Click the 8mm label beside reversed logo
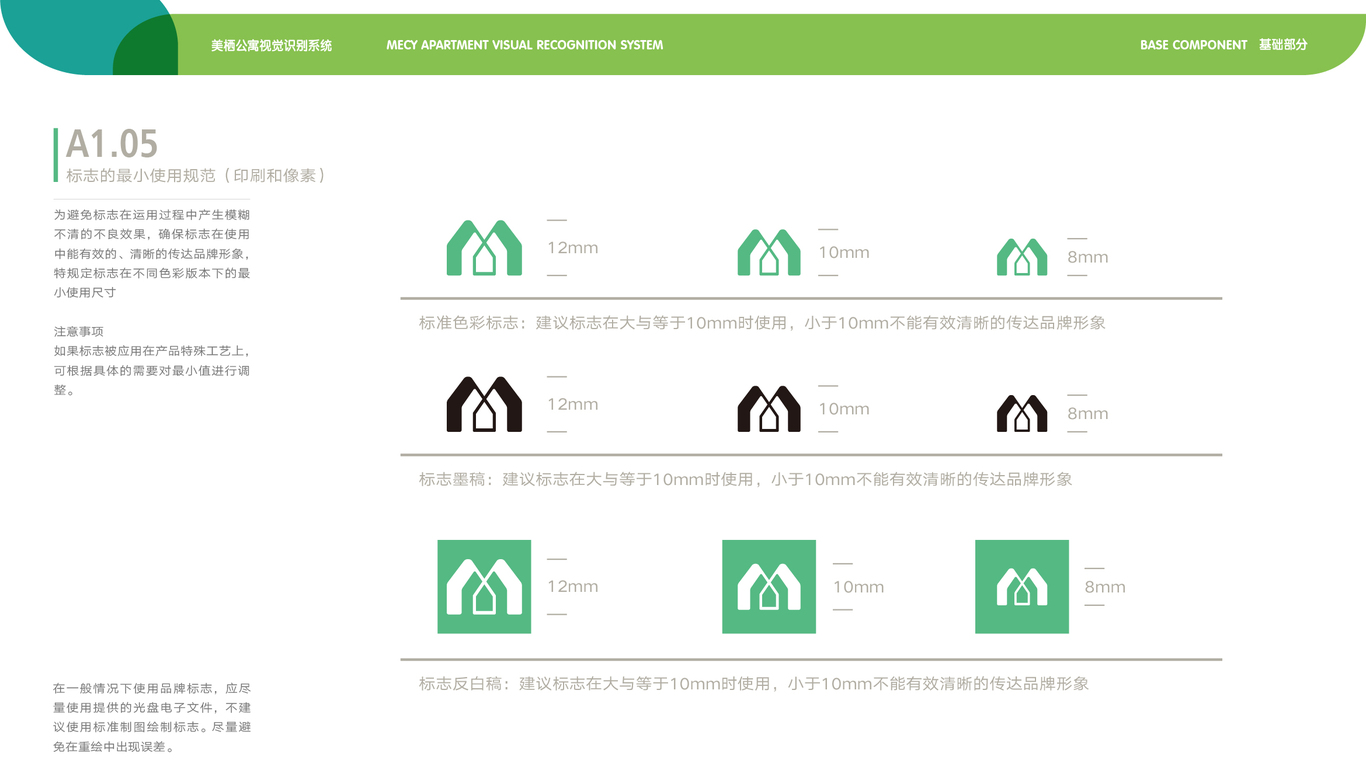Viewport: 1366px width, 768px height. click(1105, 587)
